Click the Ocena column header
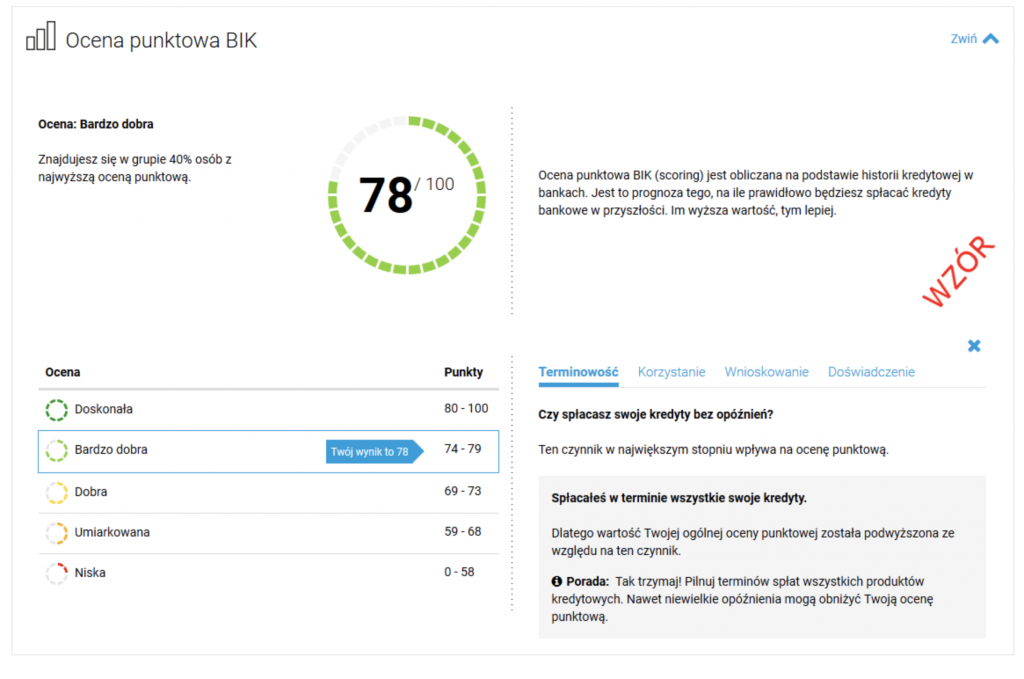Viewport: 1024px width, 679px height. click(x=63, y=372)
